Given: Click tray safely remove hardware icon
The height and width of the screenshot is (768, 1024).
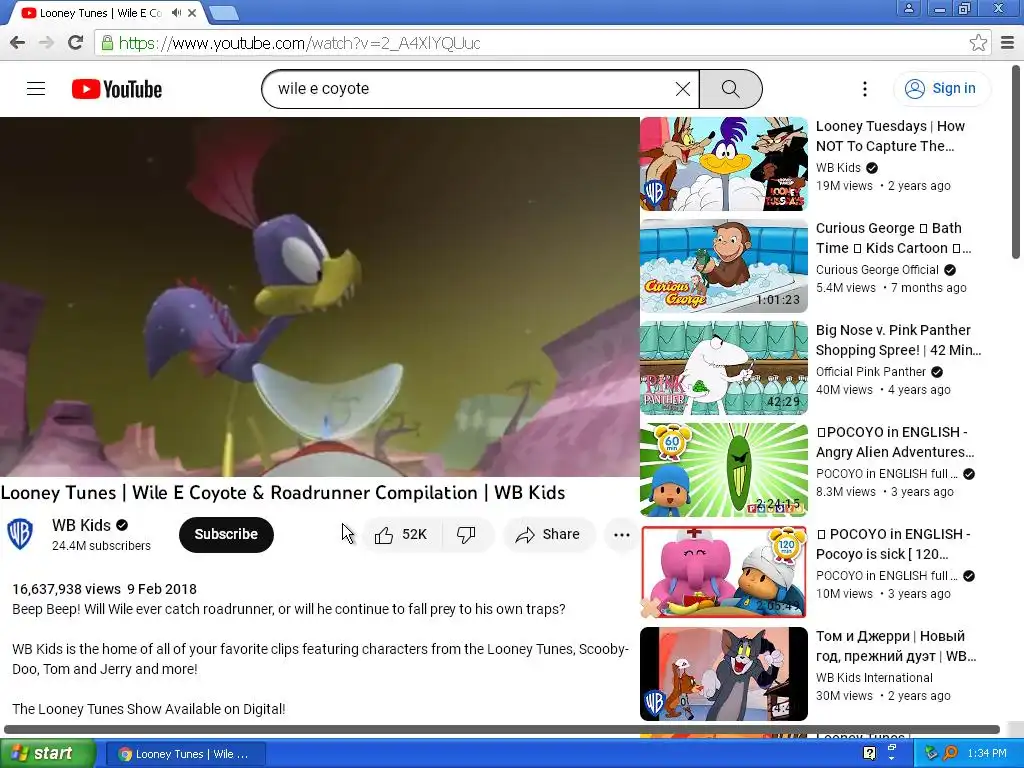Looking at the screenshot, I should pyautogui.click(x=931, y=753).
